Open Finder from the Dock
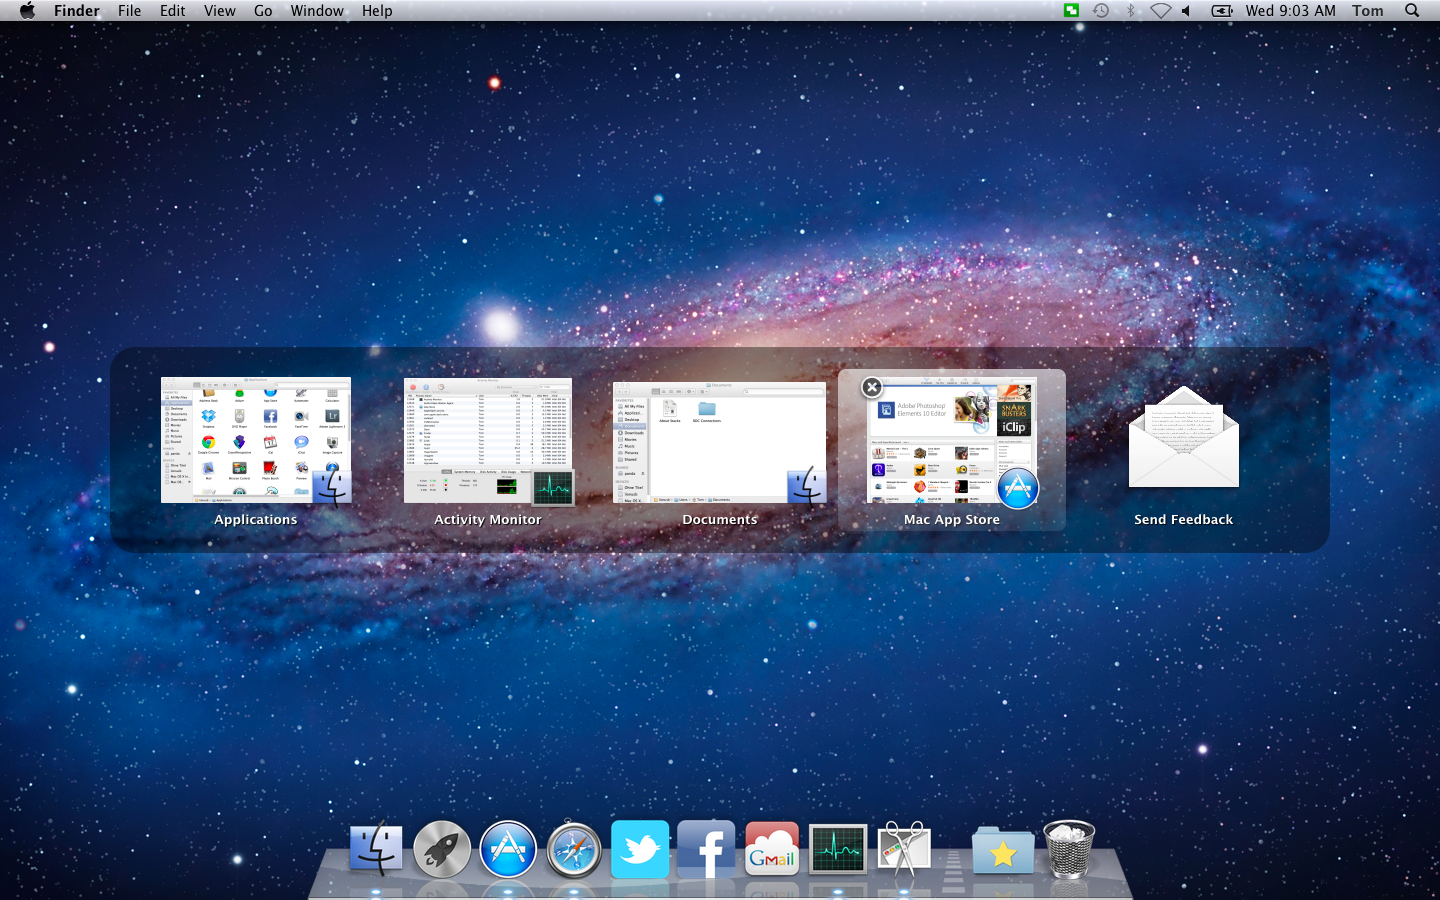 (376, 849)
